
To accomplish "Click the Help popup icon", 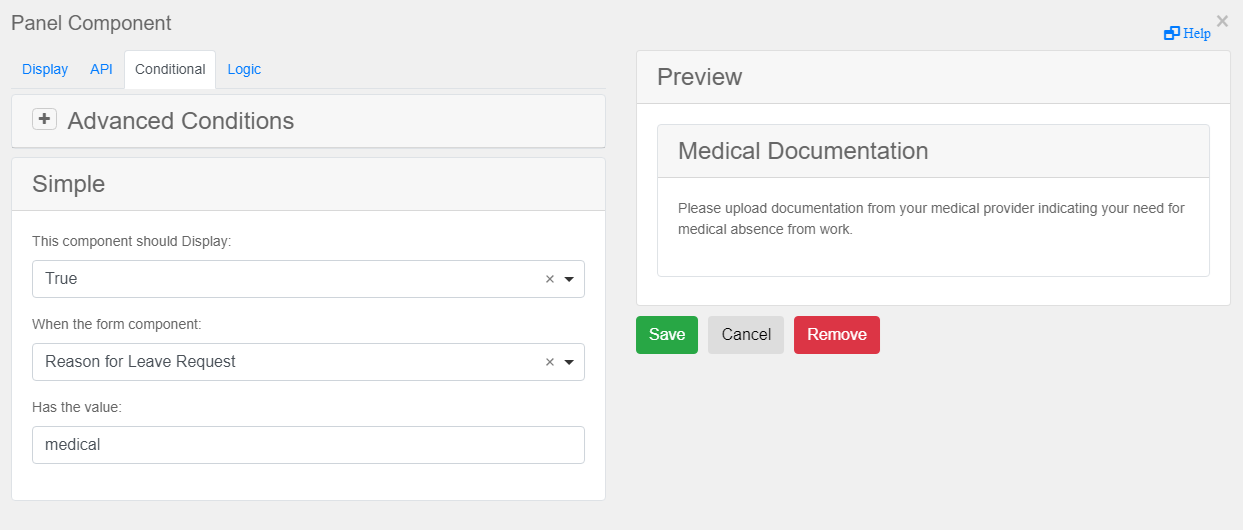I will pos(1171,34).
